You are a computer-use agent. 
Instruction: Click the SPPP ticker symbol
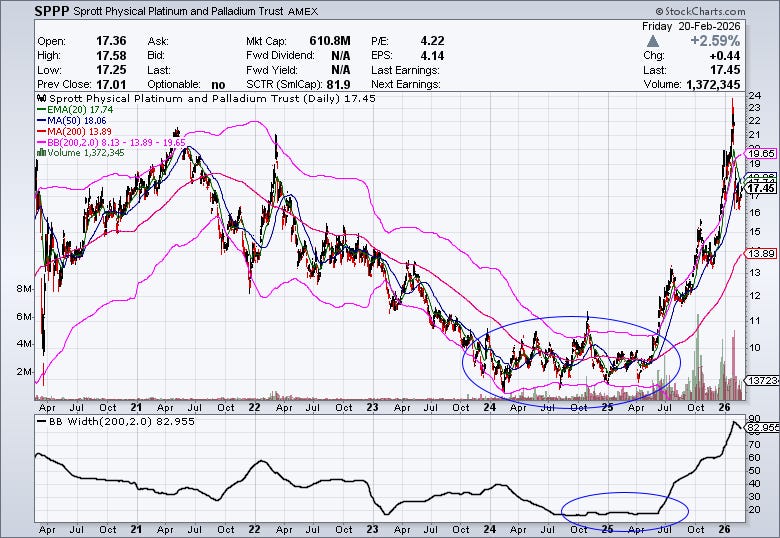(x=51, y=11)
